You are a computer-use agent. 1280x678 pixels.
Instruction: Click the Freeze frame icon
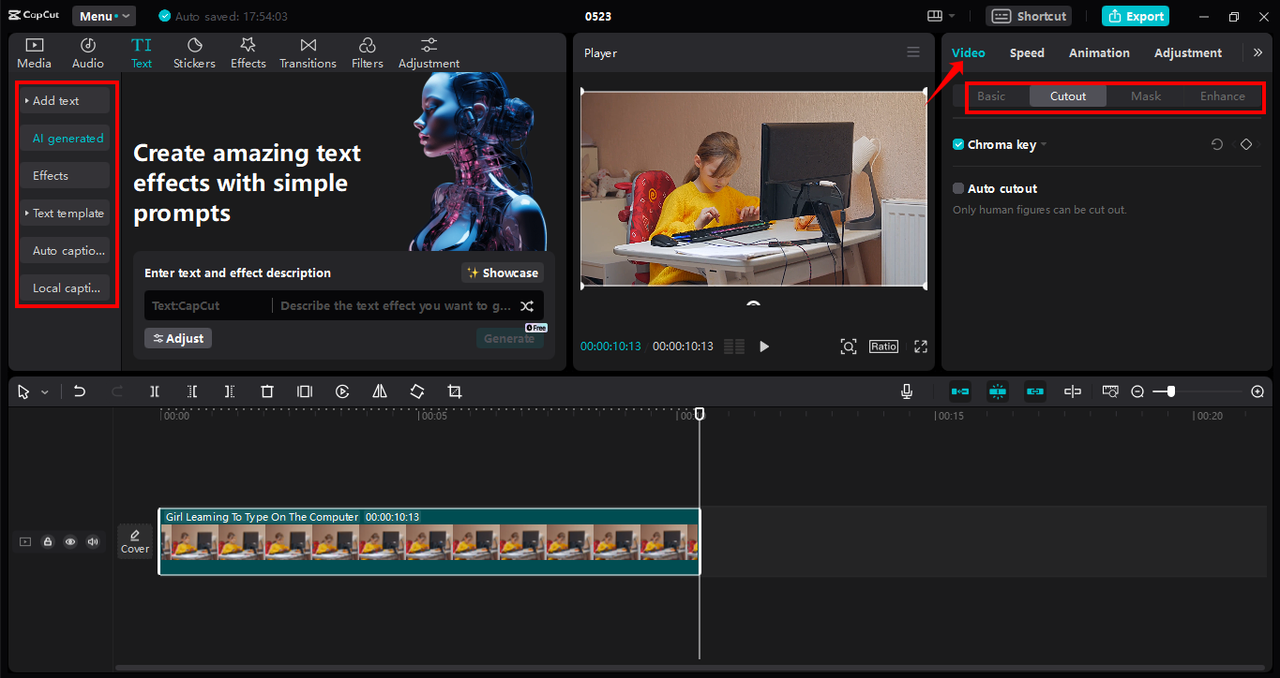click(x=305, y=392)
